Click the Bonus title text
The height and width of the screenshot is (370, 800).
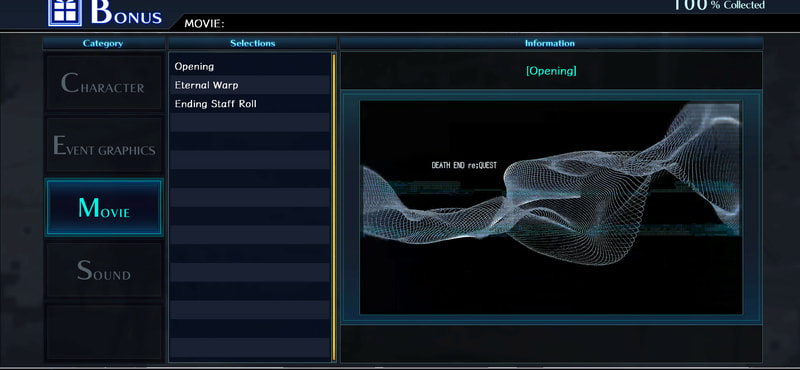click(126, 12)
